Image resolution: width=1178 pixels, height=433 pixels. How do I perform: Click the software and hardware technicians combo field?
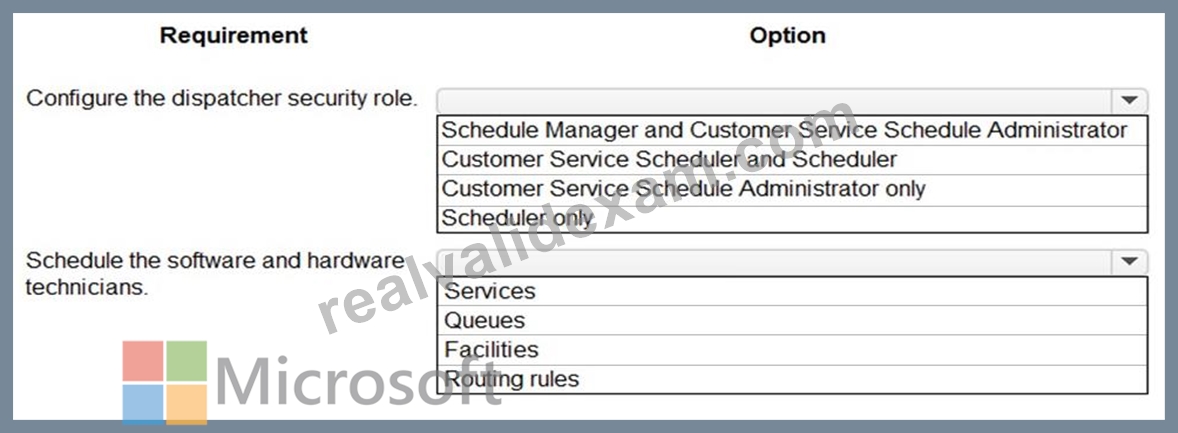pyautogui.click(x=792, y=262)
